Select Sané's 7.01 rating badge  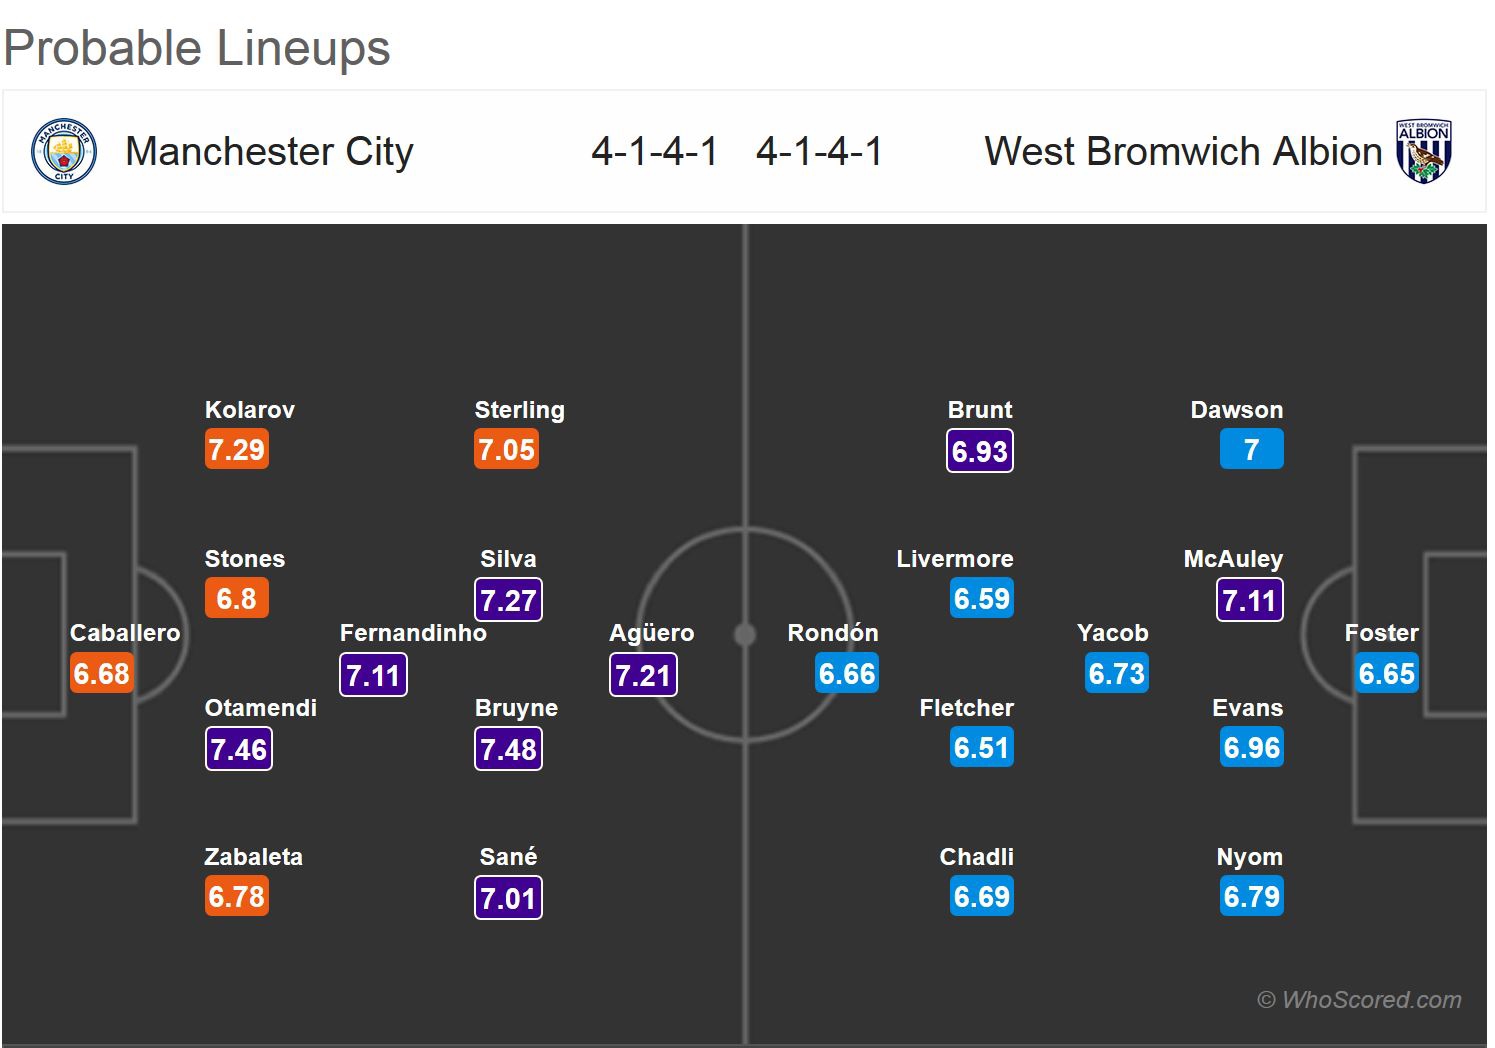[x=508, y=898]
